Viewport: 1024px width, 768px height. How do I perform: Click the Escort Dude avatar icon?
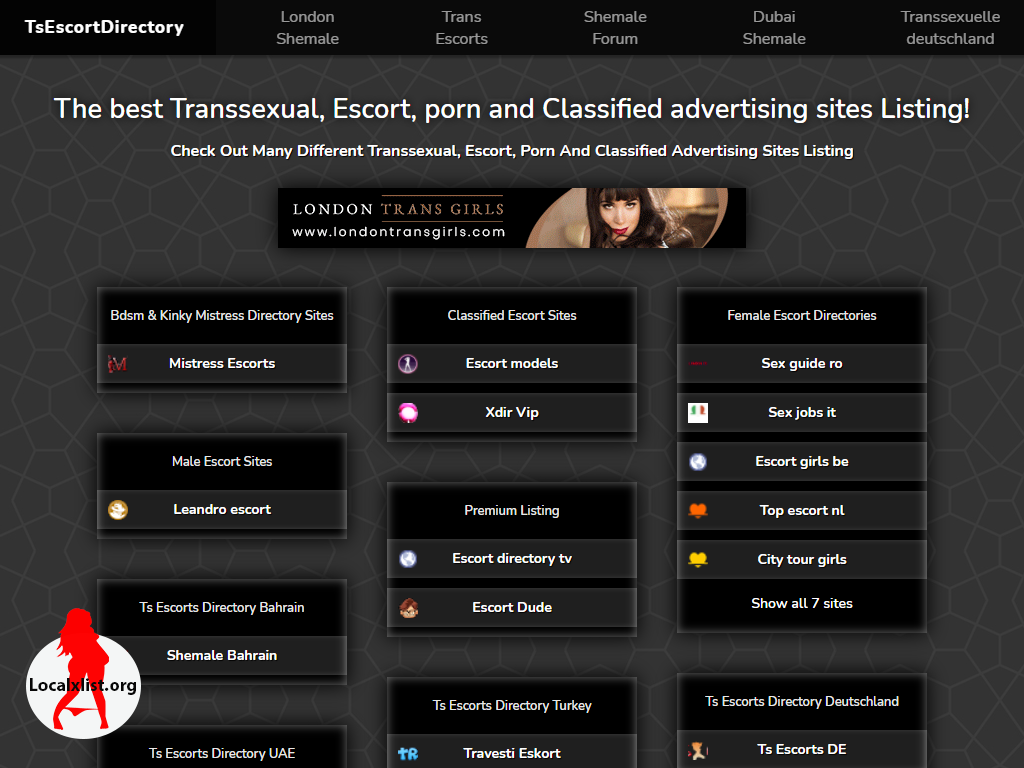(408, 608)
